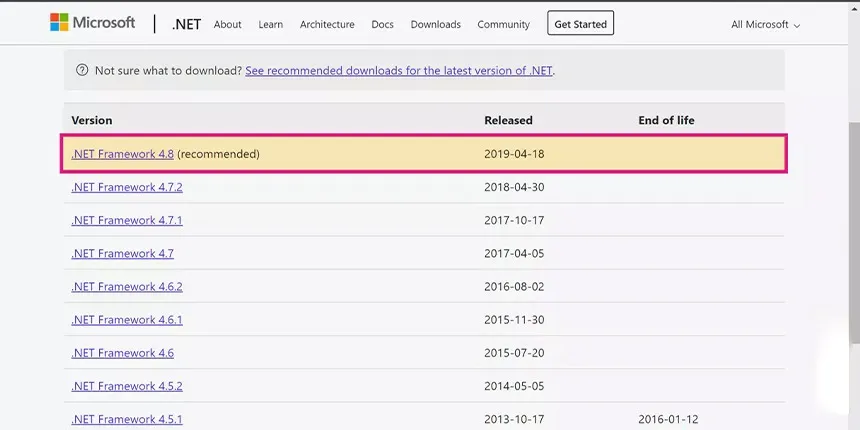Click the End of life column header

tap(666, 120)
